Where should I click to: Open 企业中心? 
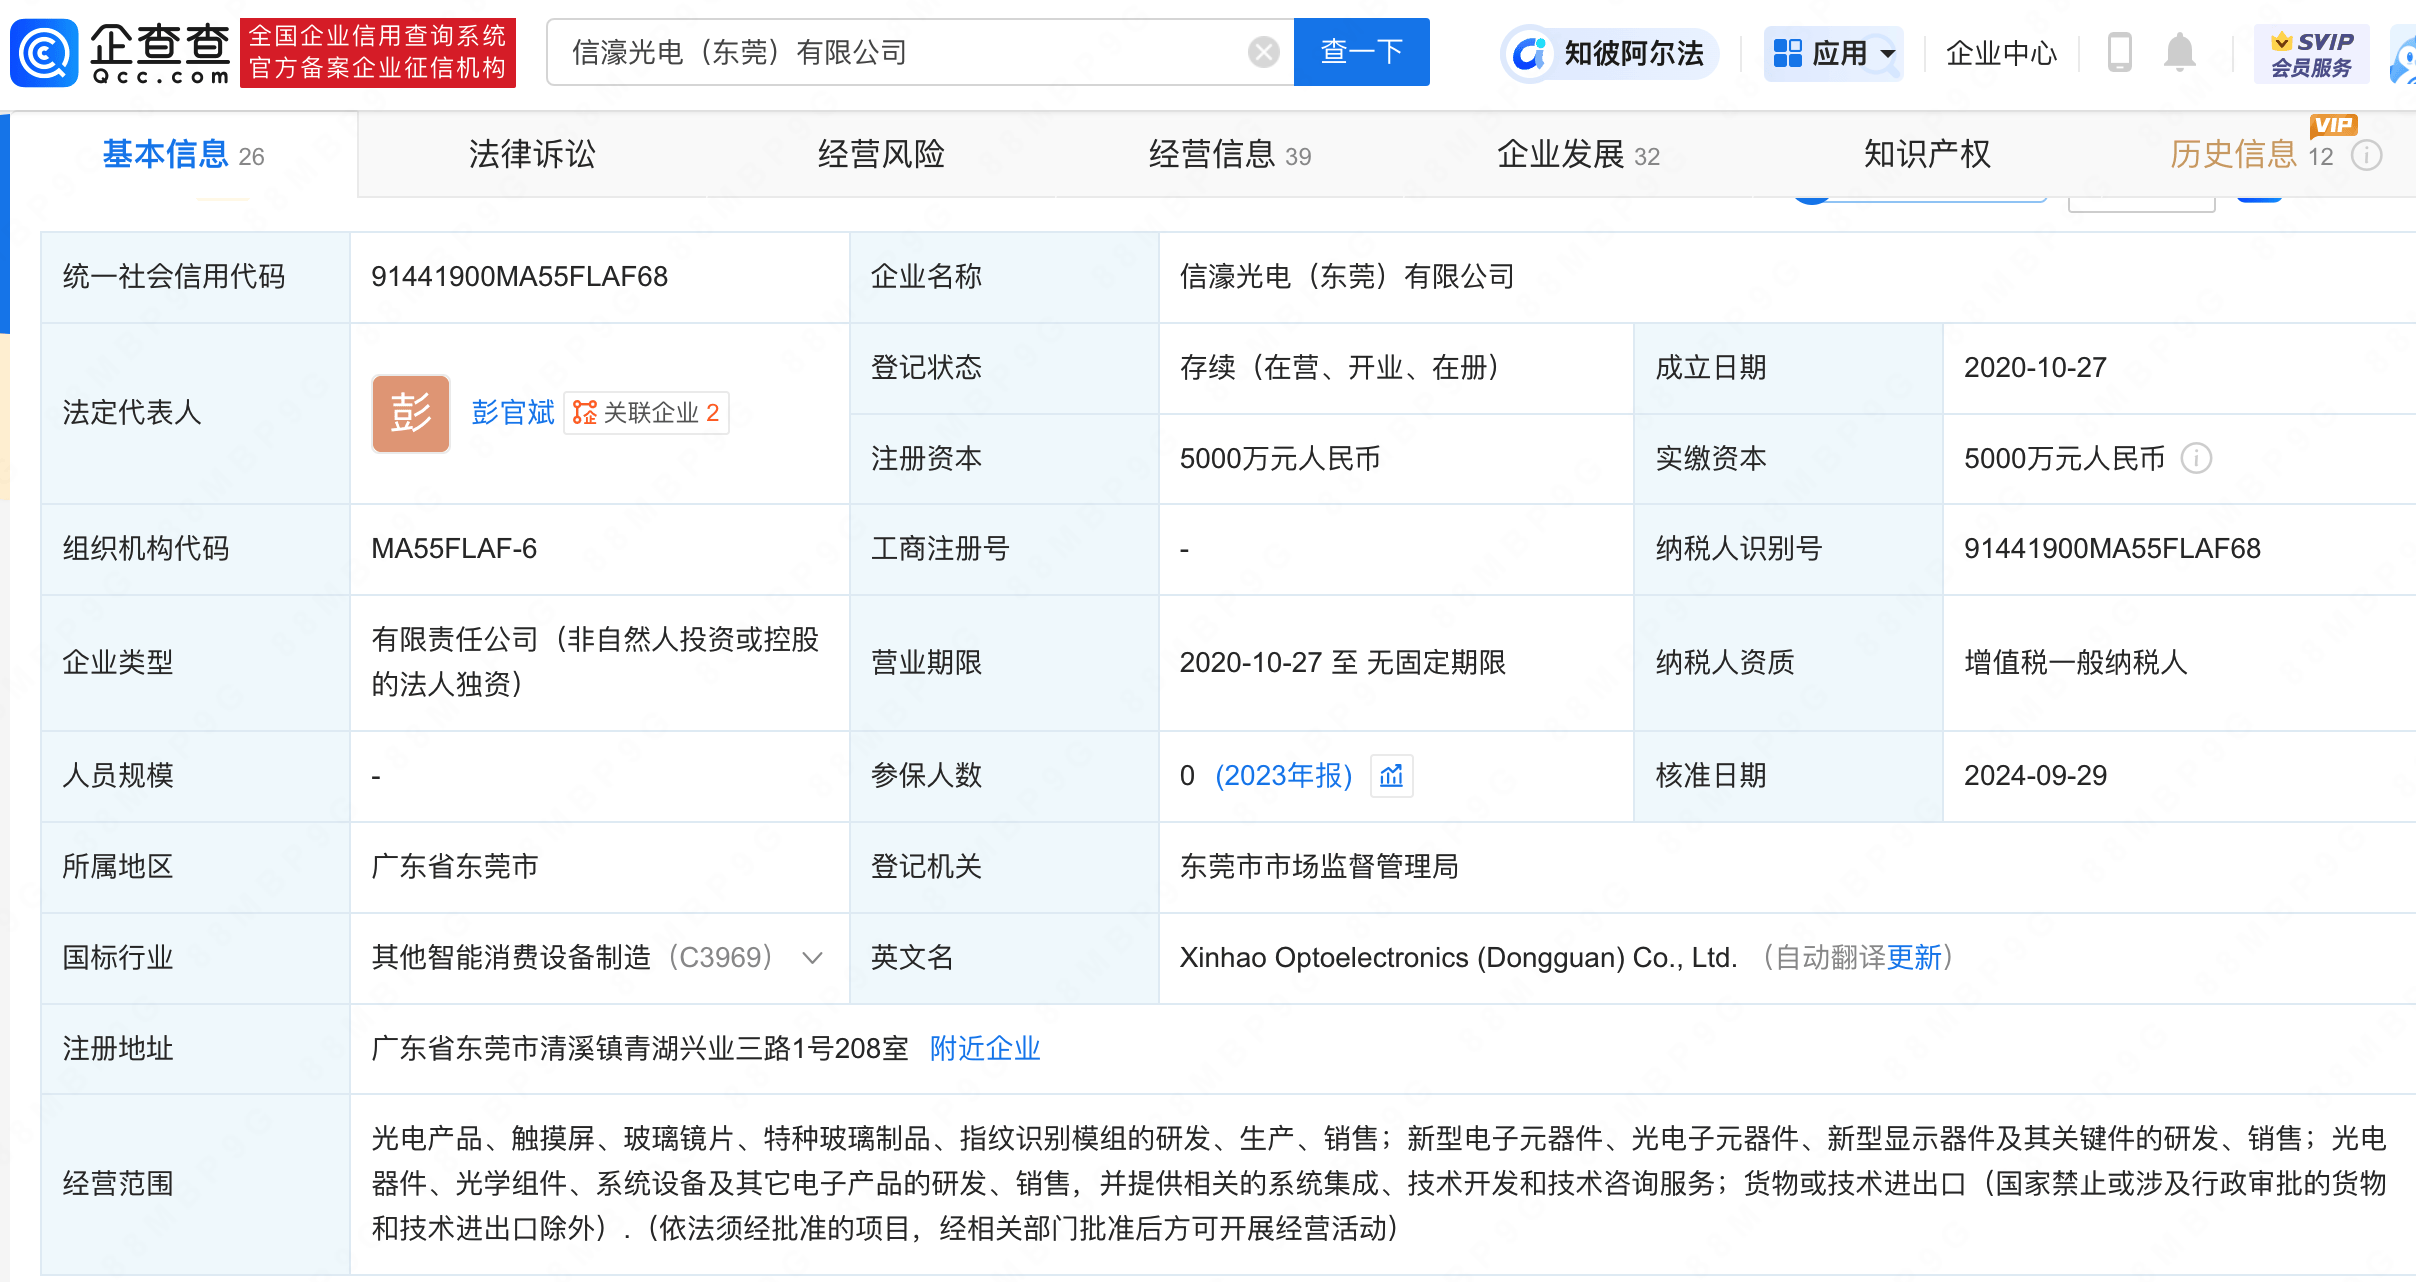click(x=2001, y=53)
